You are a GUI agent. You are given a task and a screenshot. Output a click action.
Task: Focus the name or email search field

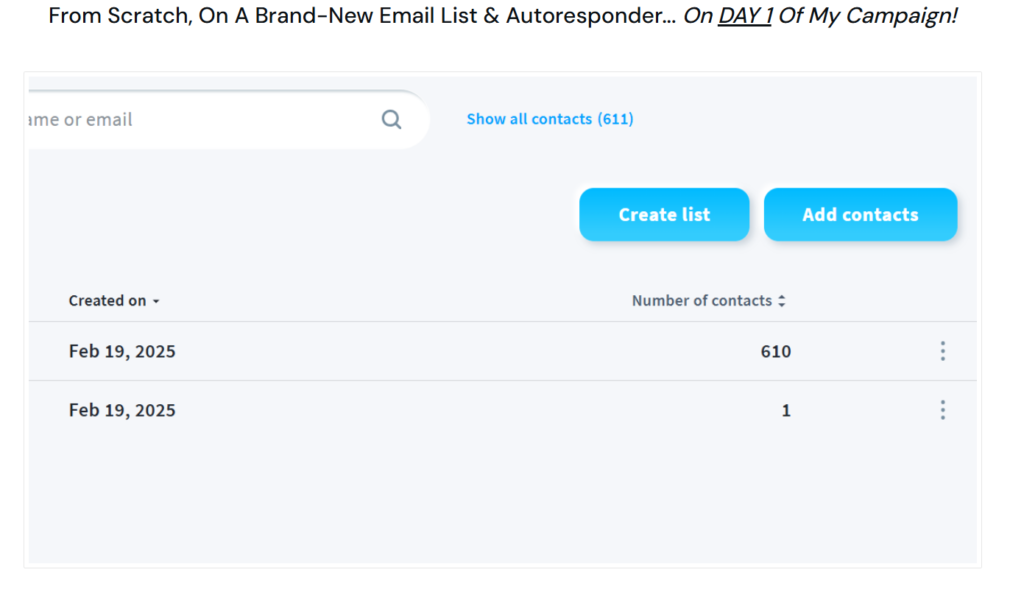200,120
